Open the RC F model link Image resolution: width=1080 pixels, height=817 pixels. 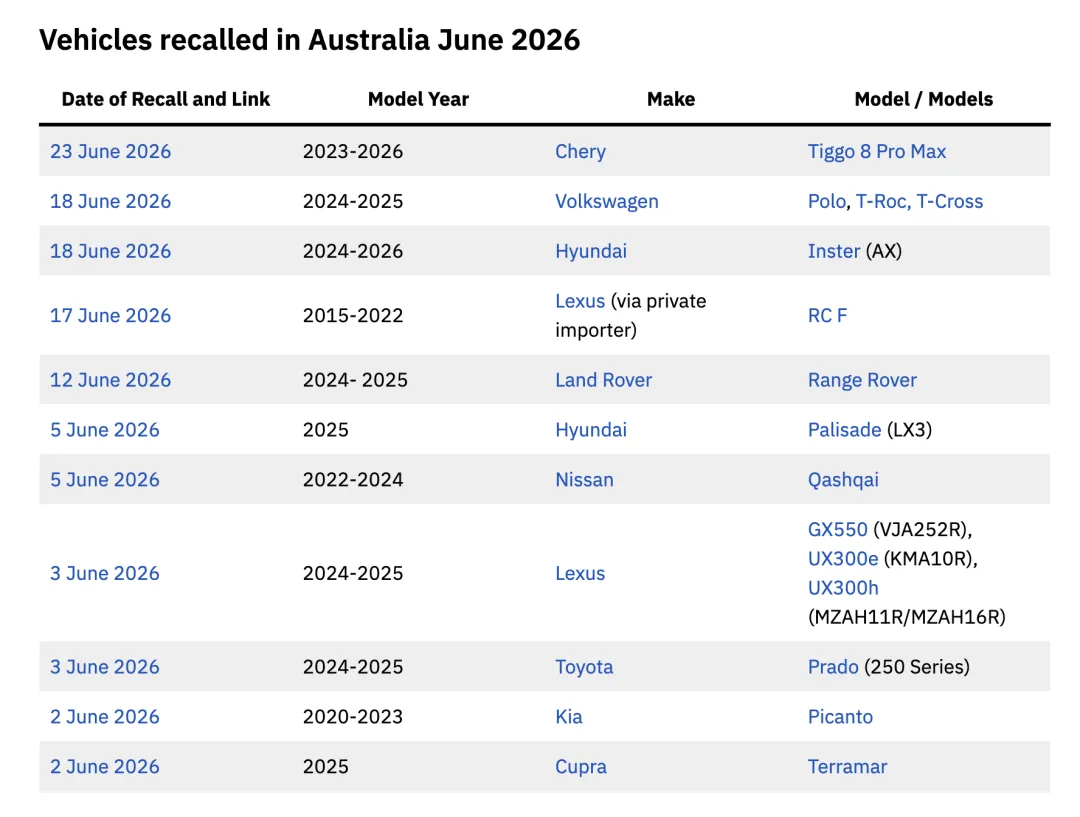827,316
